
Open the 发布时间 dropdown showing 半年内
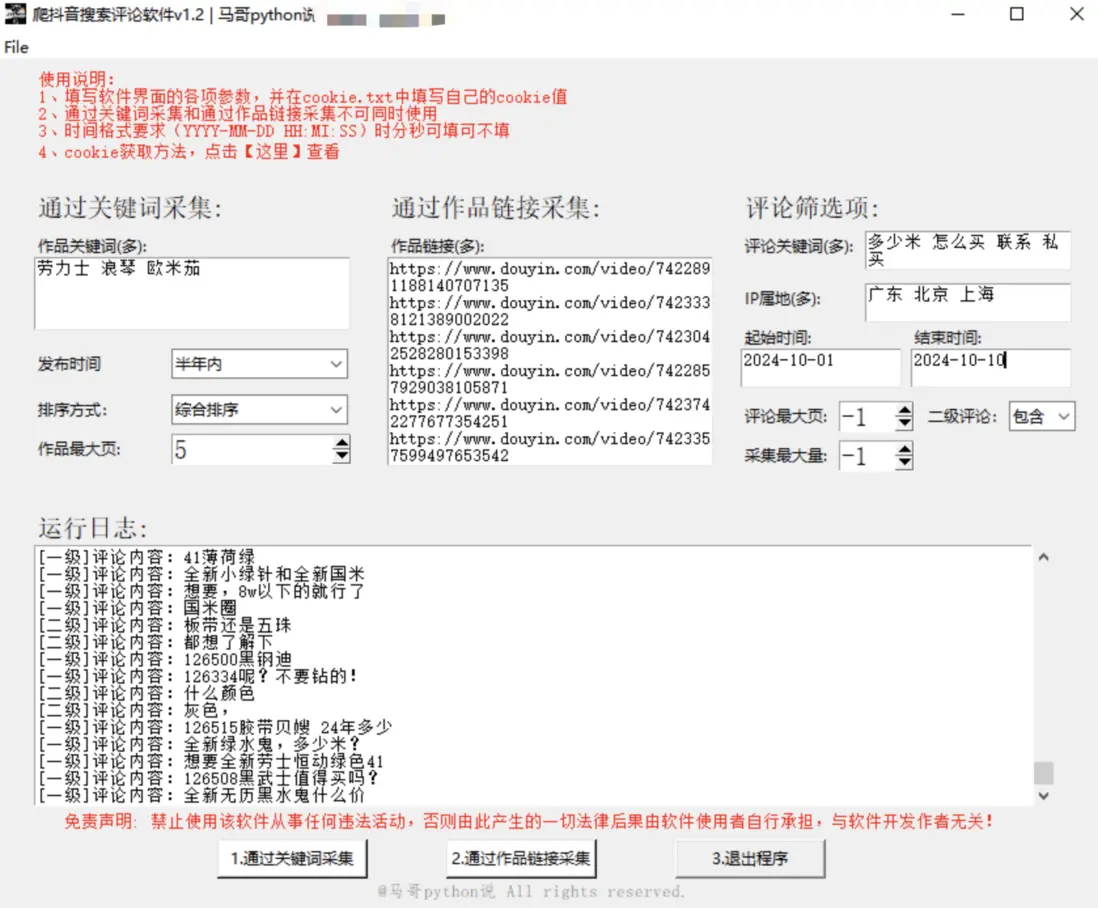pyautogui.click(x=258, y=363)
